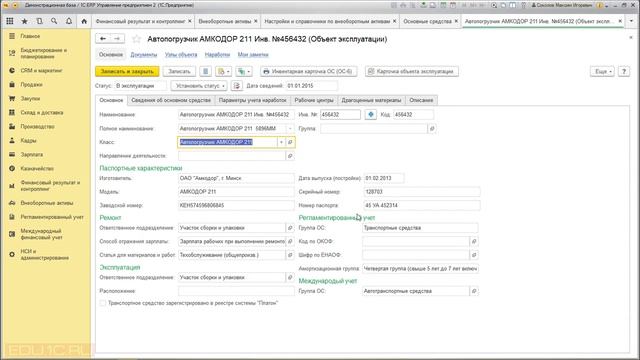Open Эксплуатация Ответственное подразделение lookup
The height and width of the screenshot is (360, 640).
[x=290, y=278]
